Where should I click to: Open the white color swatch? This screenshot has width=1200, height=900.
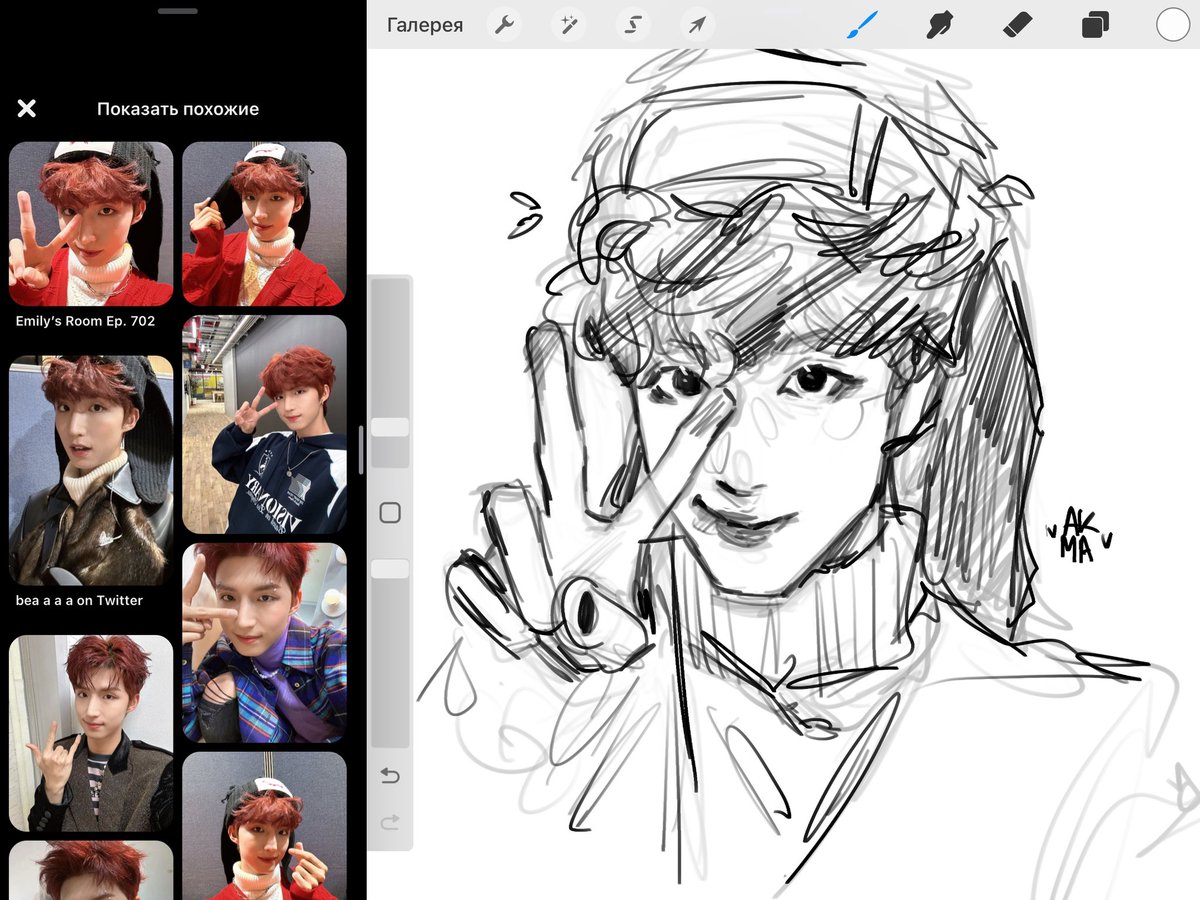1173,25
